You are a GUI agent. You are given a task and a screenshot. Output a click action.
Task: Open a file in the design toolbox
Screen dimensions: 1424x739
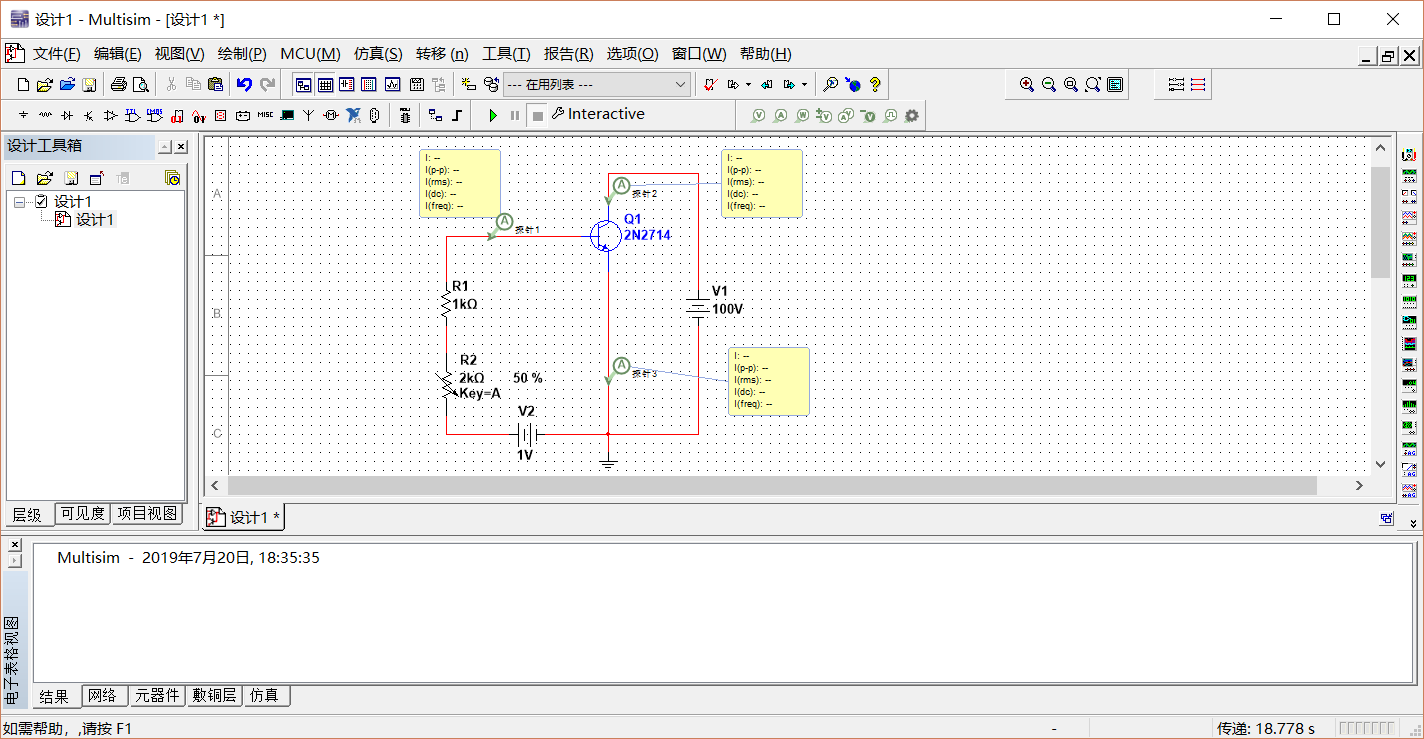coord(44,179)
